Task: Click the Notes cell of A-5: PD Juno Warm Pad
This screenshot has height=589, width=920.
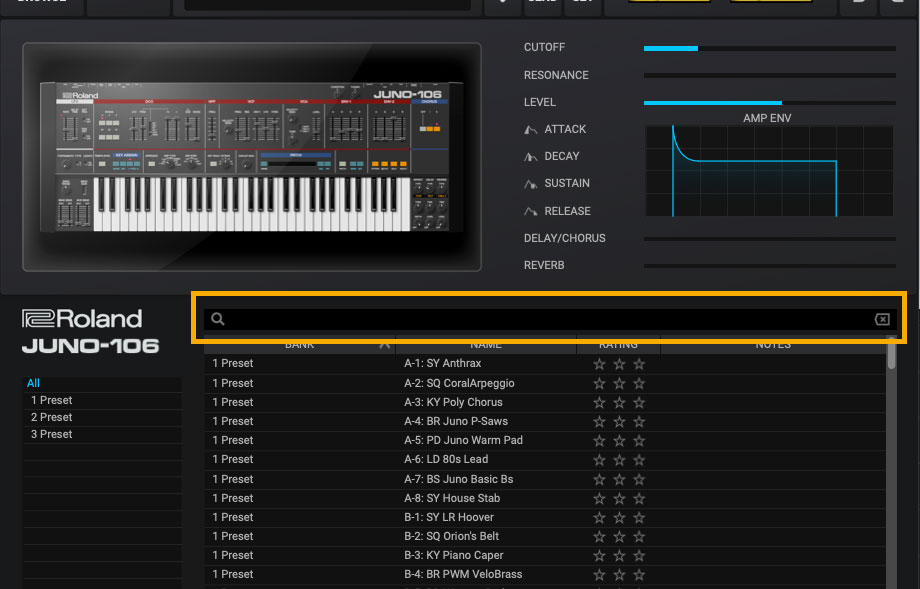Action: pyautogui.click(x=773, y=440)
